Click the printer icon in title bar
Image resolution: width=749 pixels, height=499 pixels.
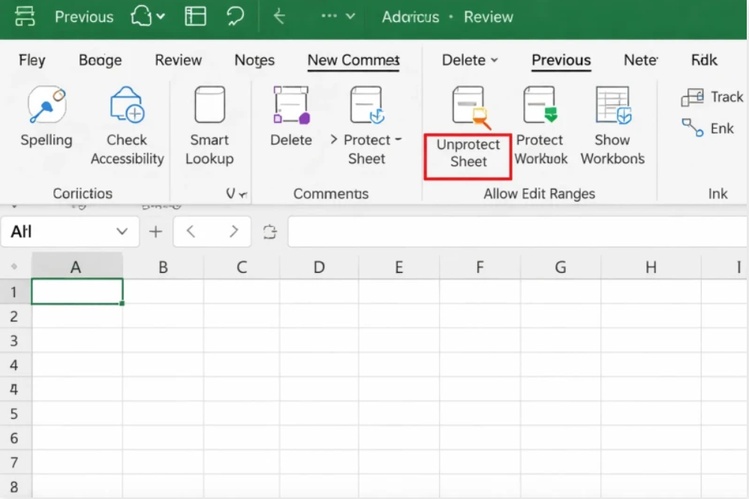coord(24,17)
